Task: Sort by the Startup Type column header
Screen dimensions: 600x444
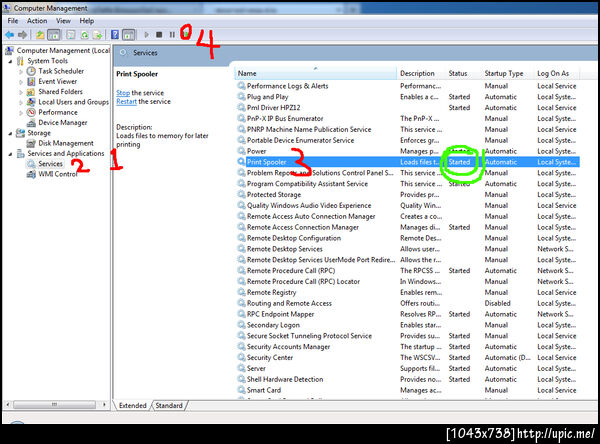Action: [508, 73]
